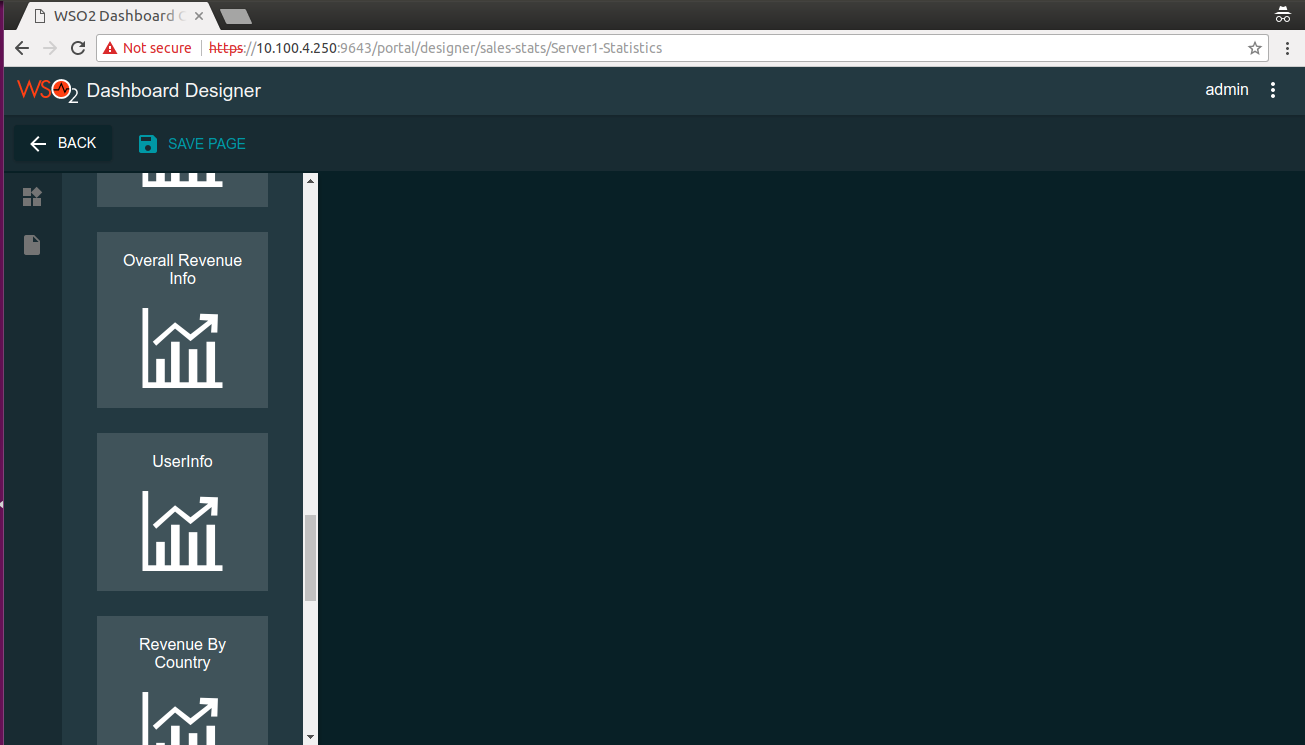Image resolution: width=1305 pixels, height=745 pixels.
Task: Select the gadgets icon in the left sidebar
Action: click(32, 196)
